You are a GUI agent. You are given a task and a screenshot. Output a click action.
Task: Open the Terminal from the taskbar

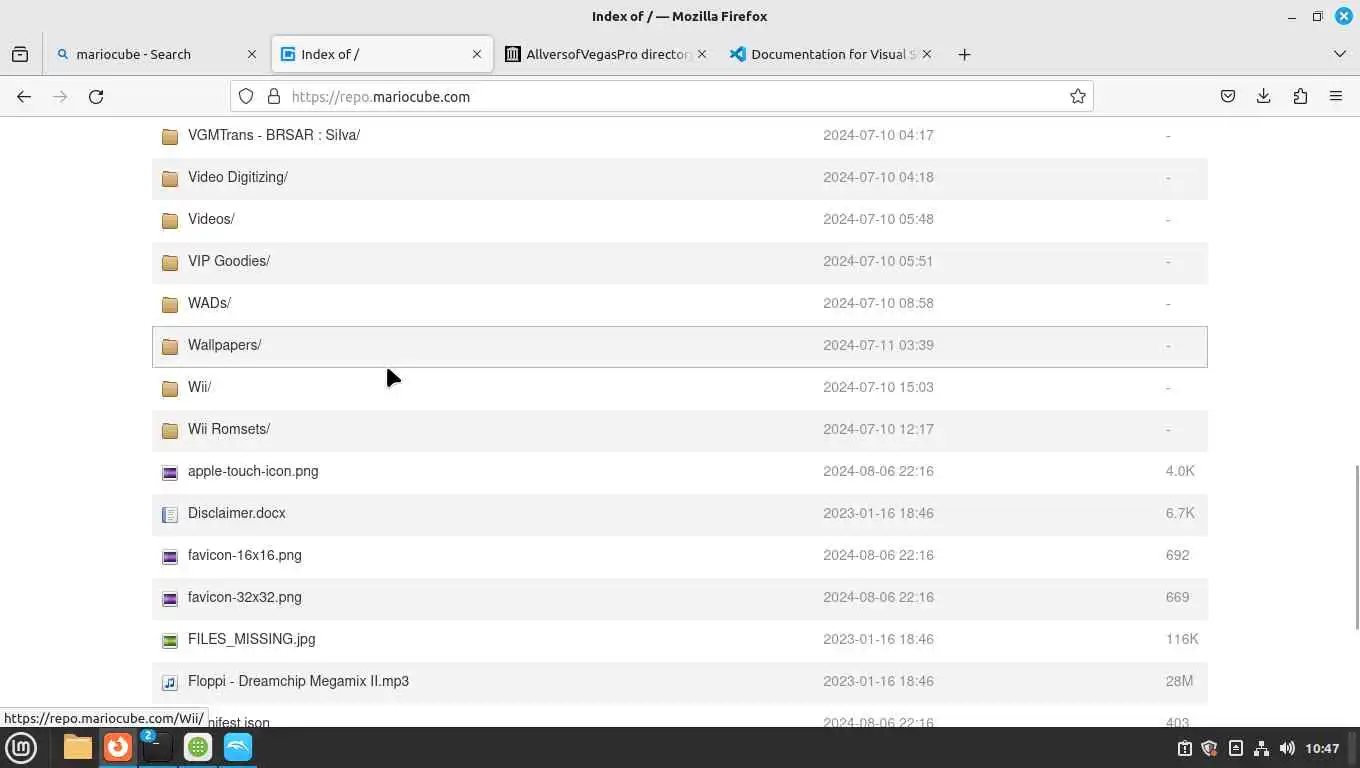pos(157,747)
